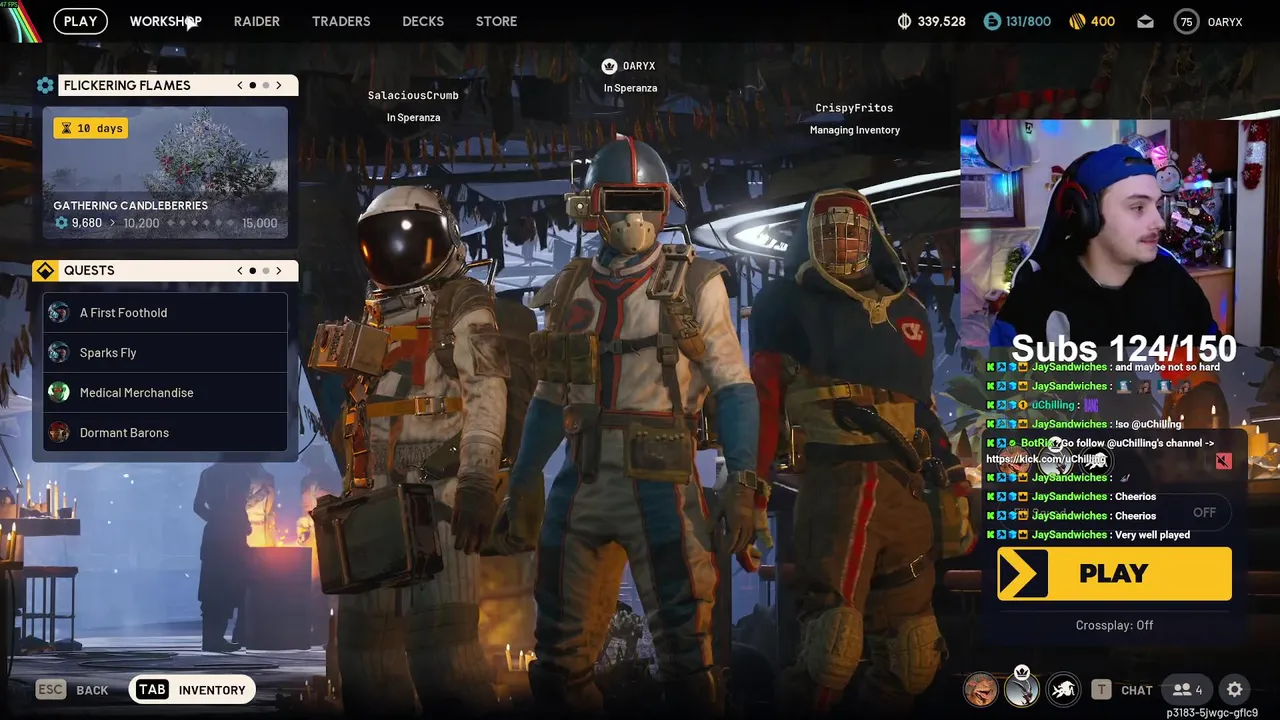Click the Dormant Barons quest giver icon

coord(60,433)
